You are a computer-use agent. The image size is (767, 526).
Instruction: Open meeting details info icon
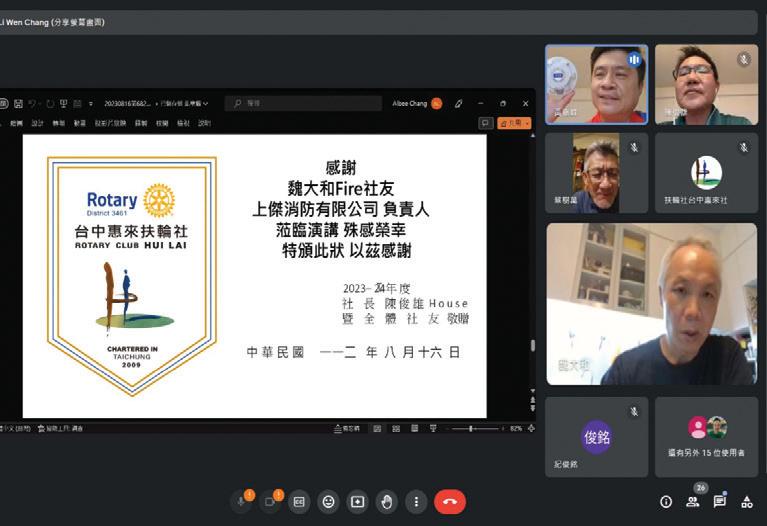(x=666, y=502)
